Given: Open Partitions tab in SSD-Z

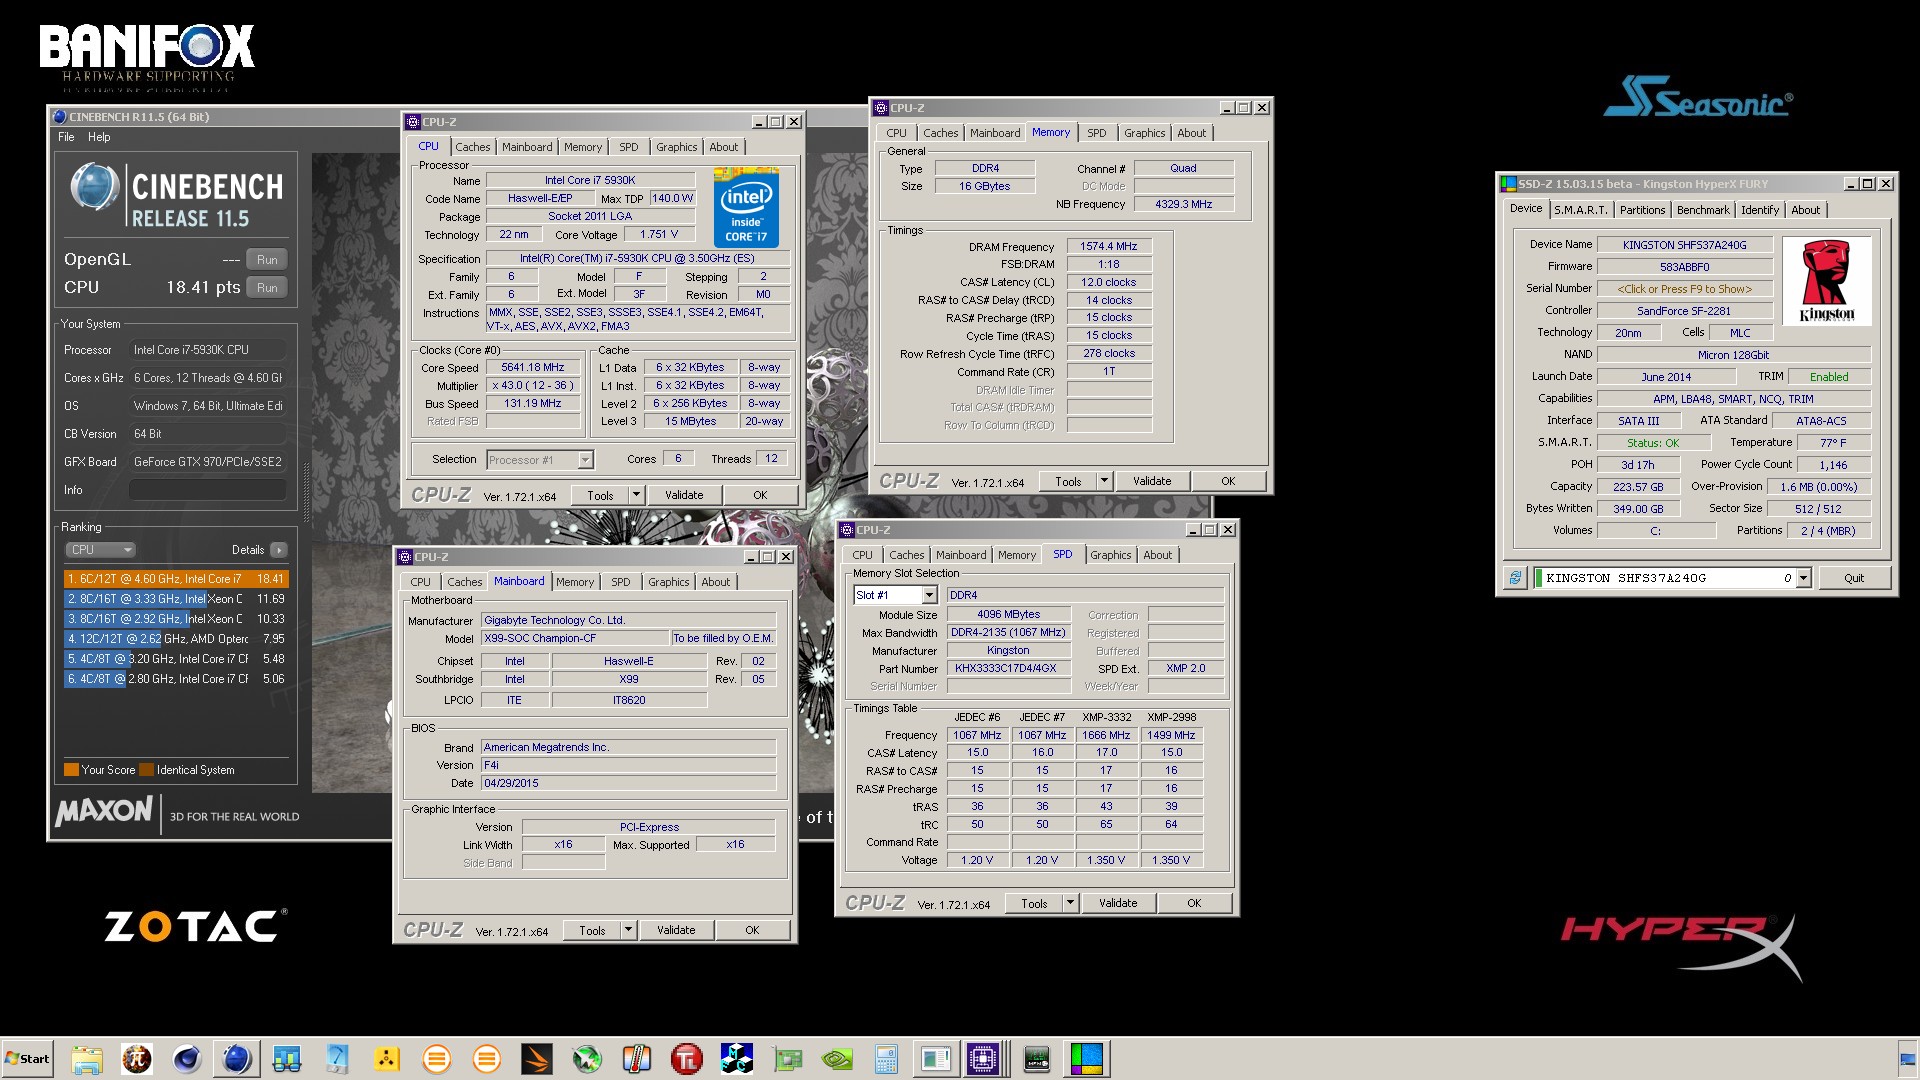Looking at the screenshot, I should 1642,210.
